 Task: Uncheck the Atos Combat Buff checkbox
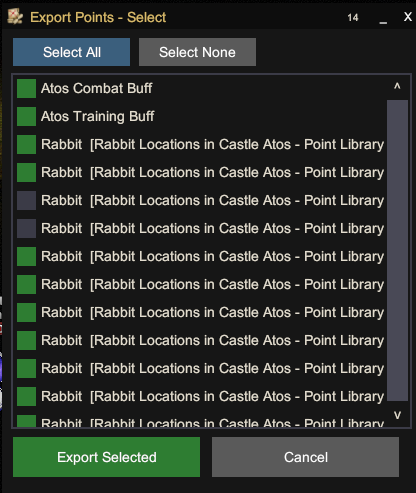(x=26, y=88)
